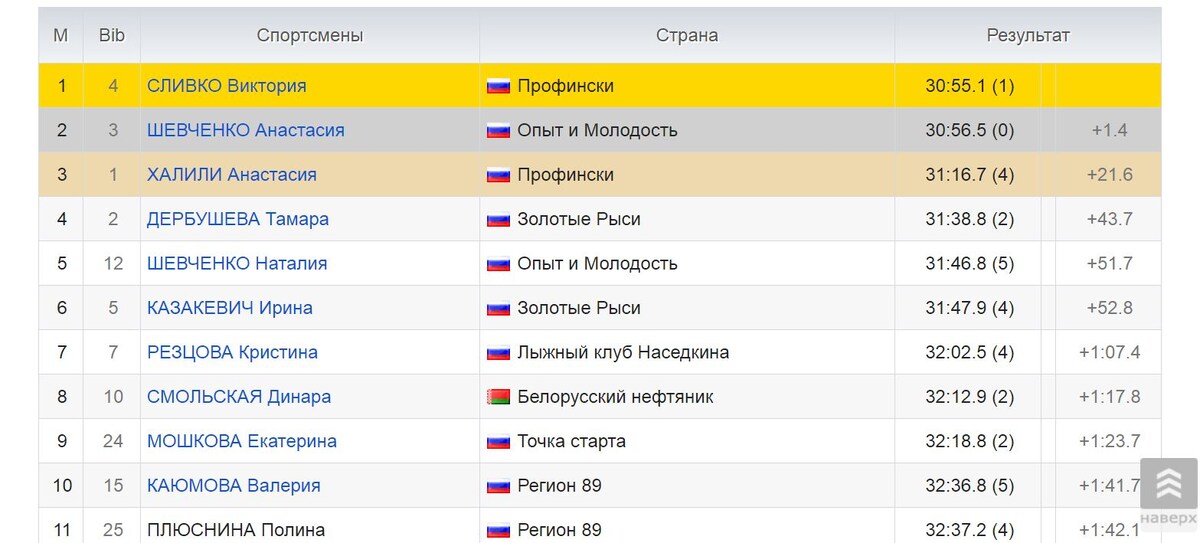Viewport: 1200px width, 543px height.
Task: Click the flag icon beside Точка старта
Action: click(x=498, y=441)
